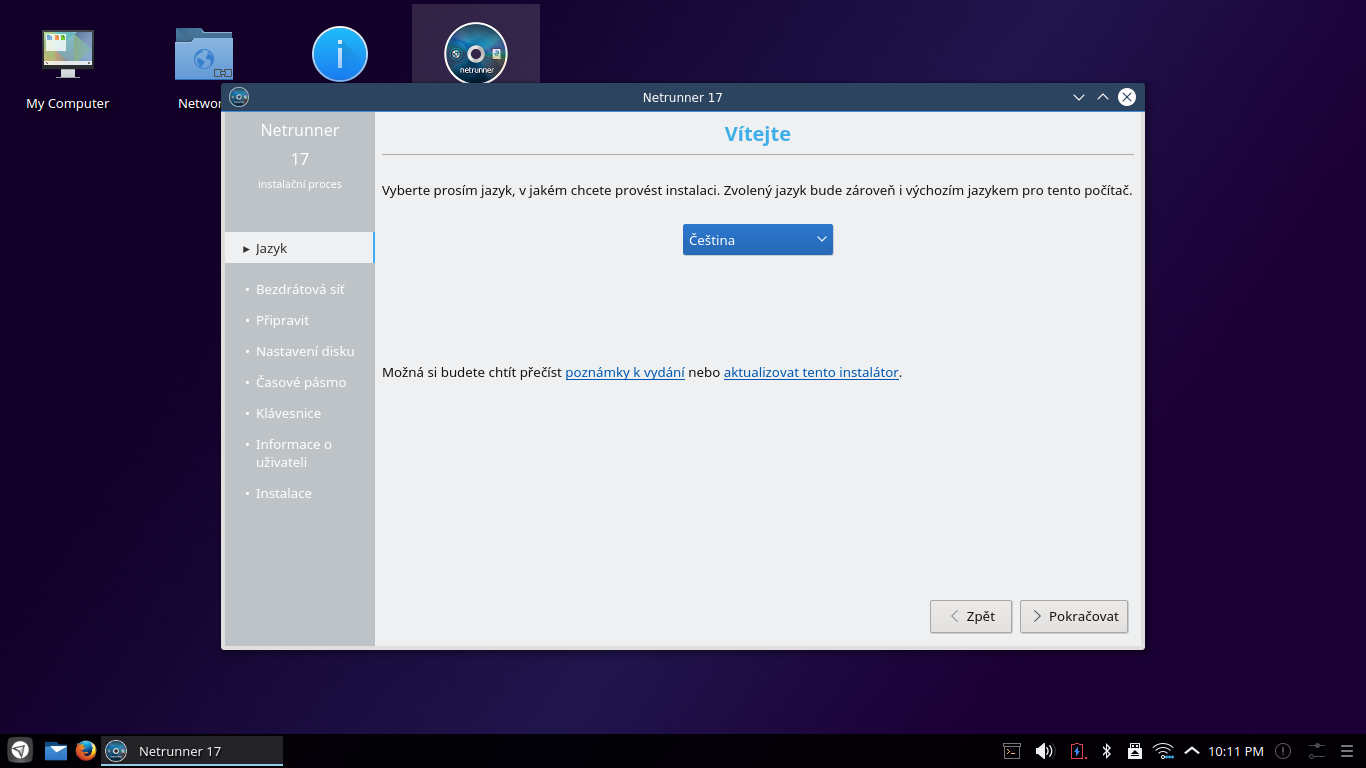The width and height of the screenshot is (1366, 768).
Task: Launch the file manager from taskbar
Action: (x=56, y=750)
